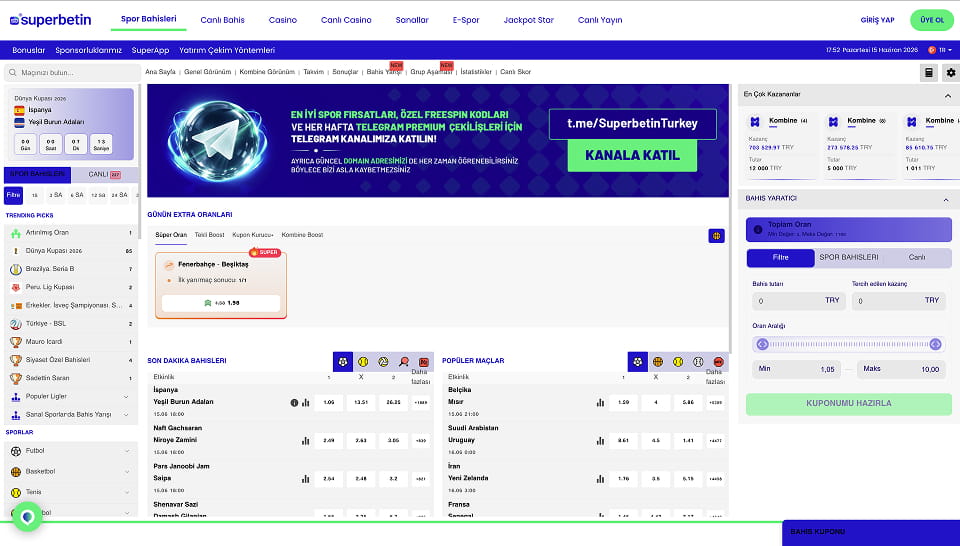Open Yatırım Çekim Yöntemleri link
Viewport: 960px width, 546px height.
(227, 50)
